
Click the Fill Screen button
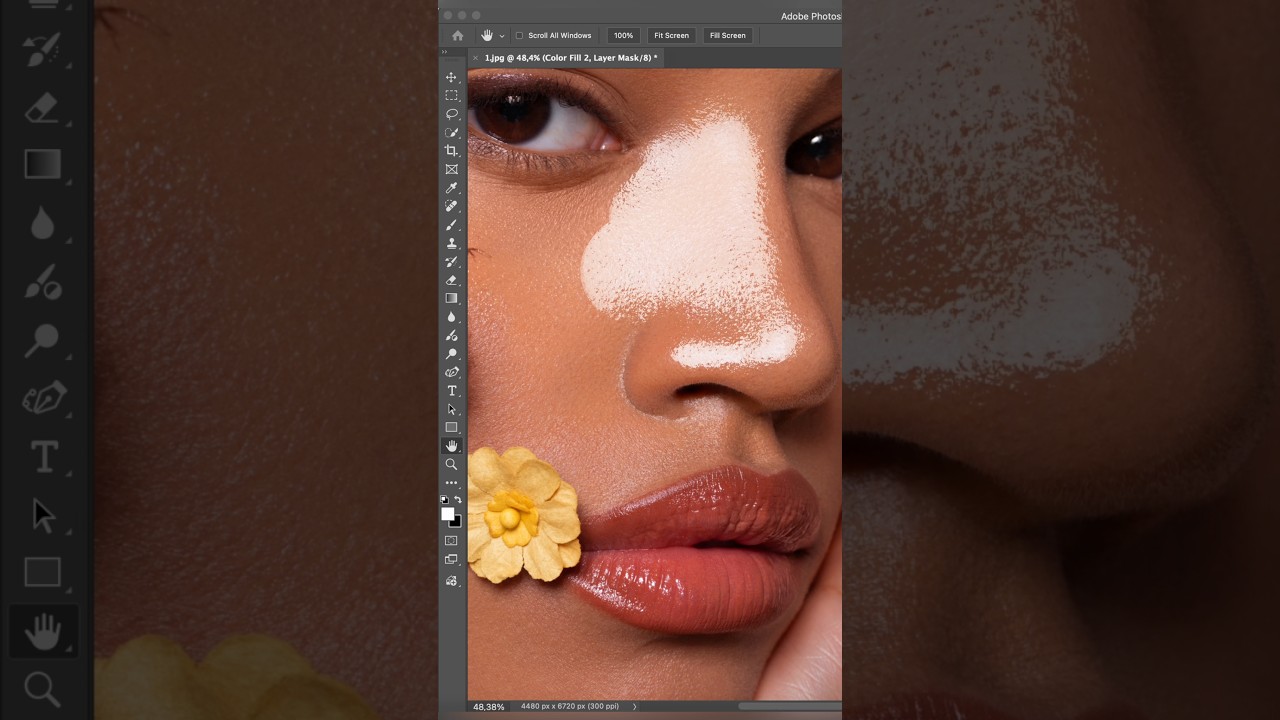(727, 35)
